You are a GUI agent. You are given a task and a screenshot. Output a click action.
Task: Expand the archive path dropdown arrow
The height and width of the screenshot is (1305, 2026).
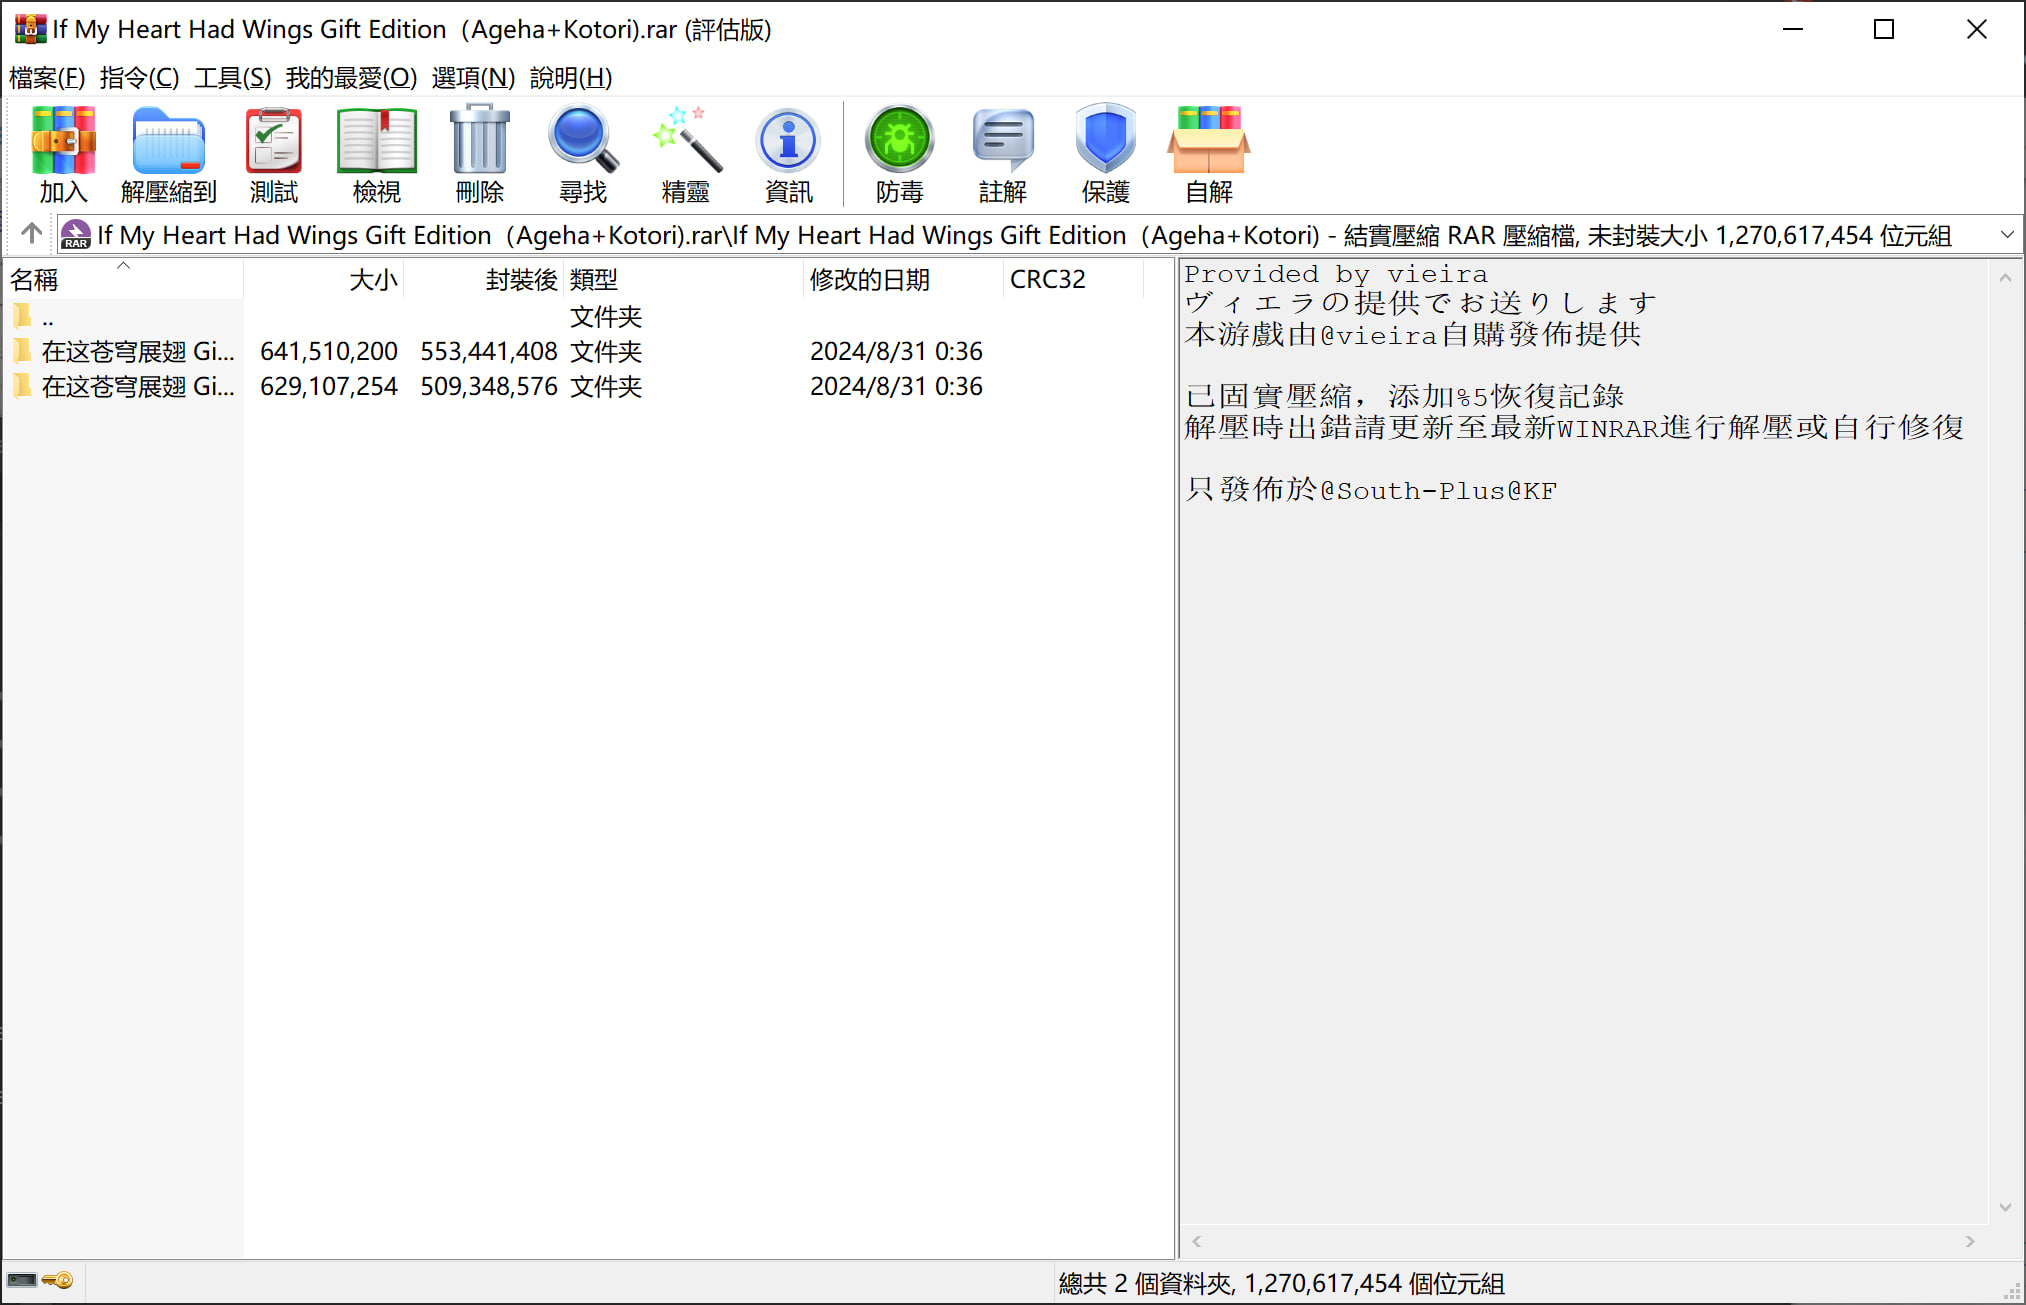[x=2006, y=235]
